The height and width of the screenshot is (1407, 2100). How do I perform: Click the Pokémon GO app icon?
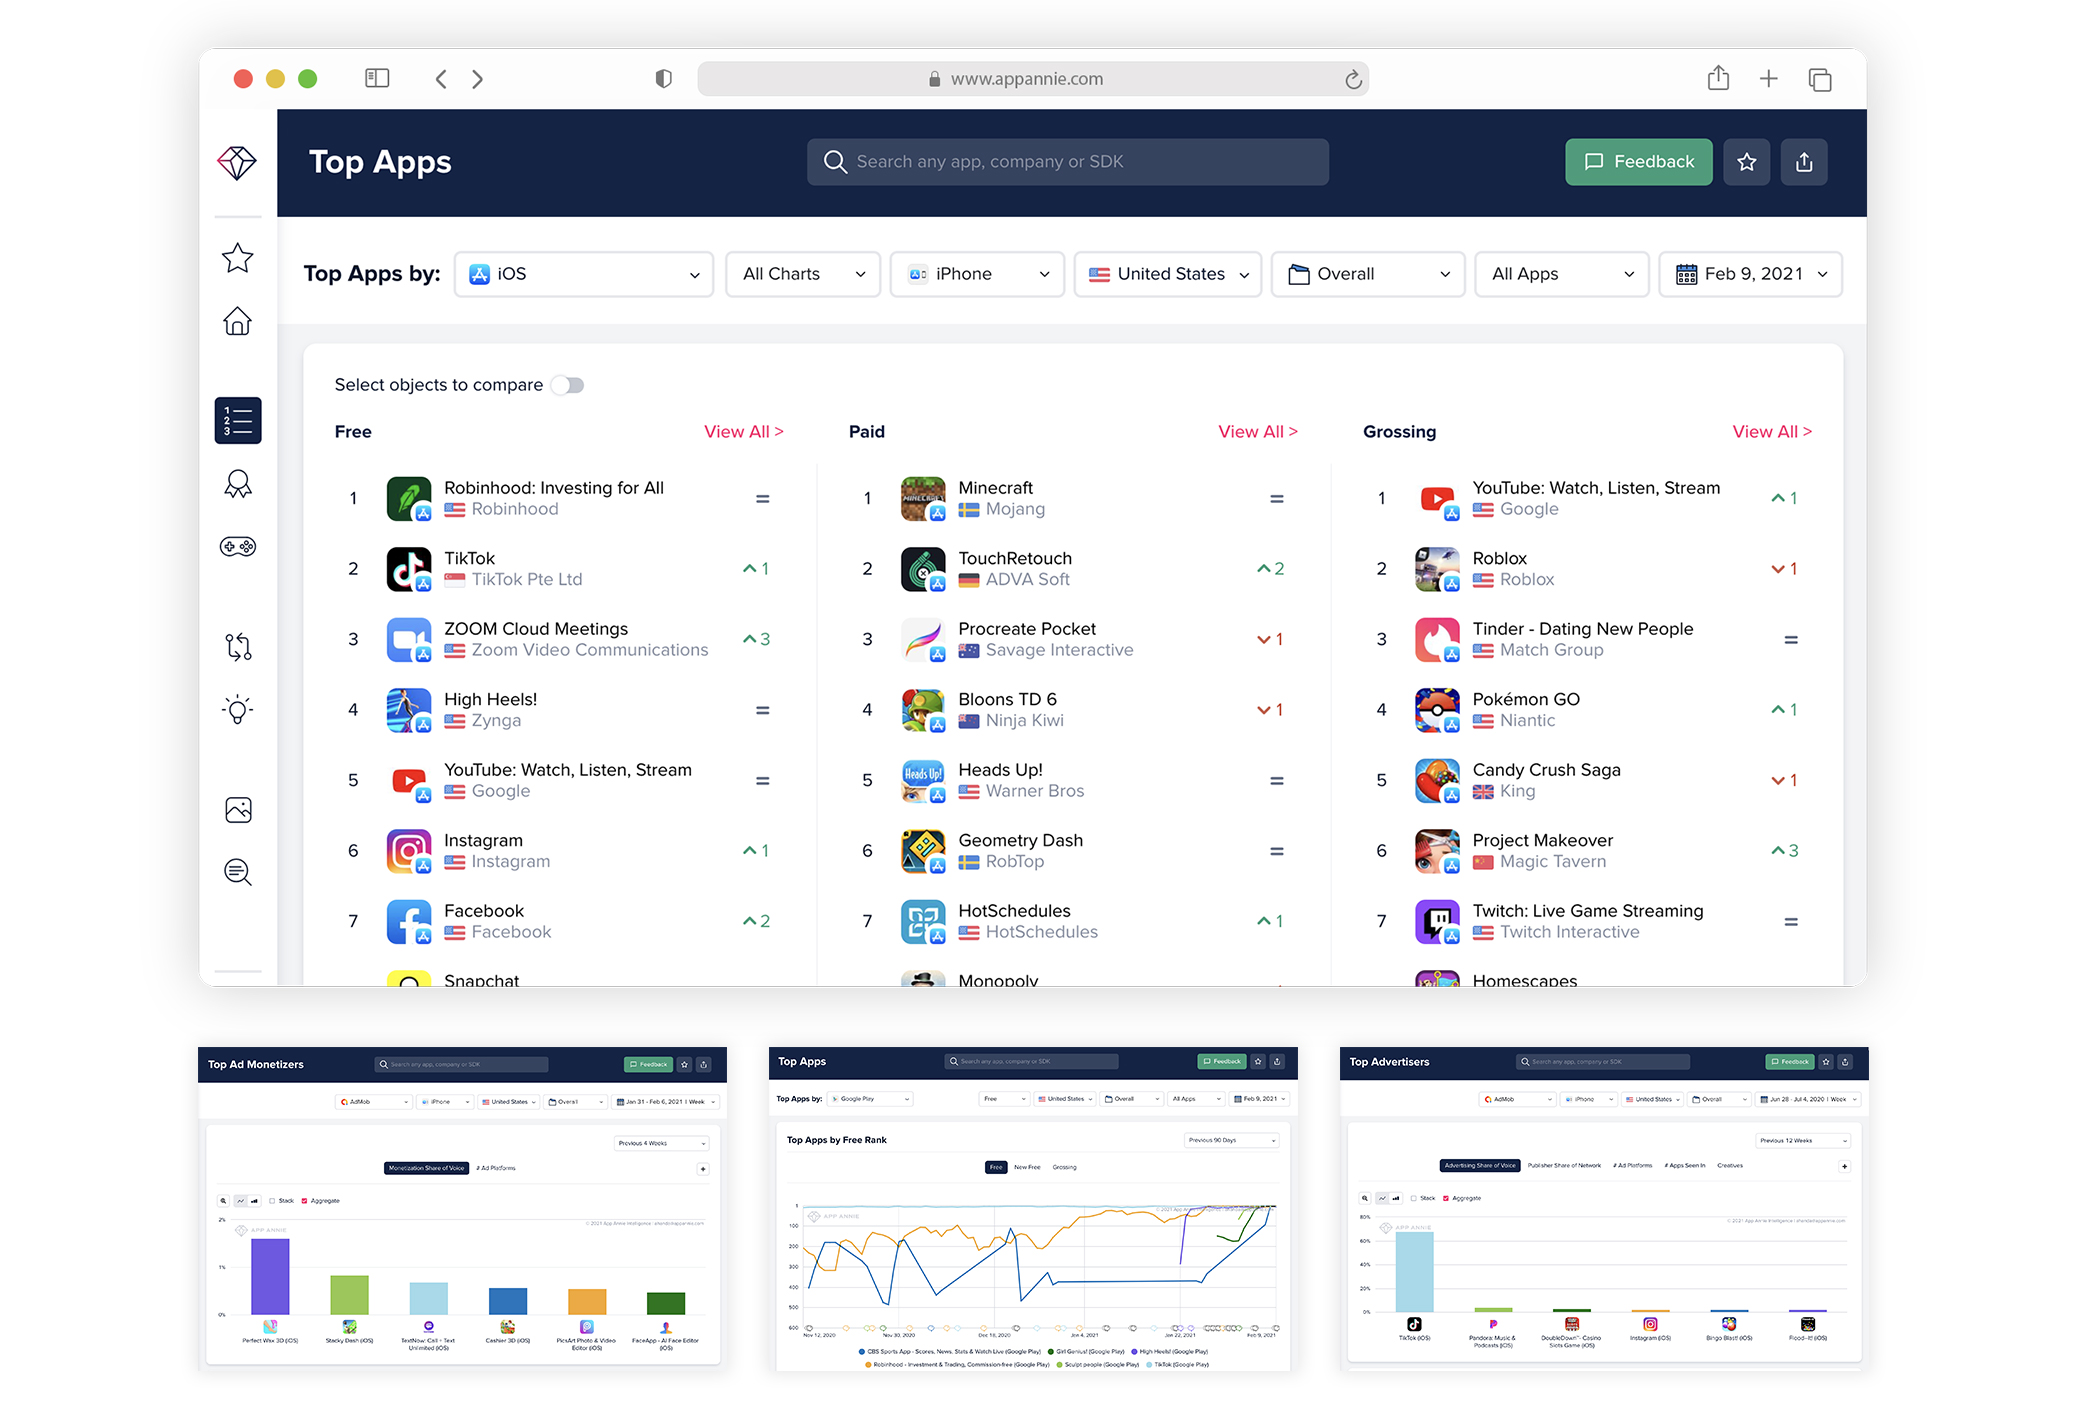(1437, 710)
